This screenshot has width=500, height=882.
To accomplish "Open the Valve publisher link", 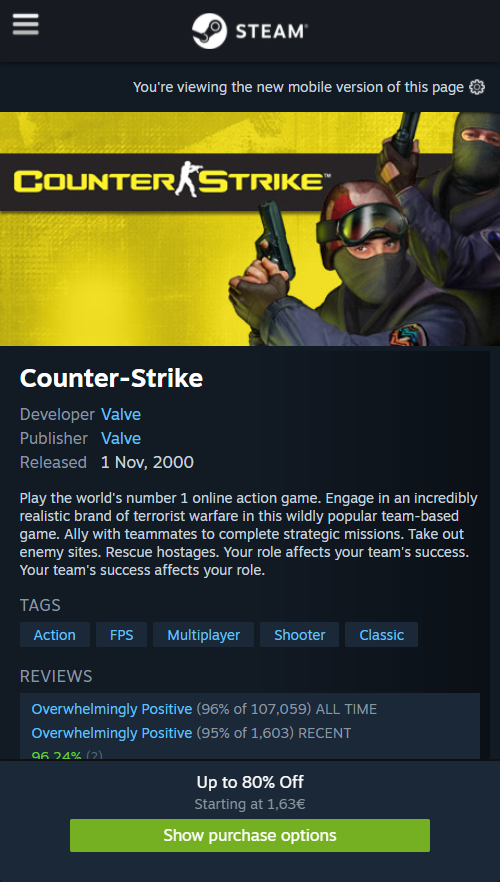I will 121,438.
